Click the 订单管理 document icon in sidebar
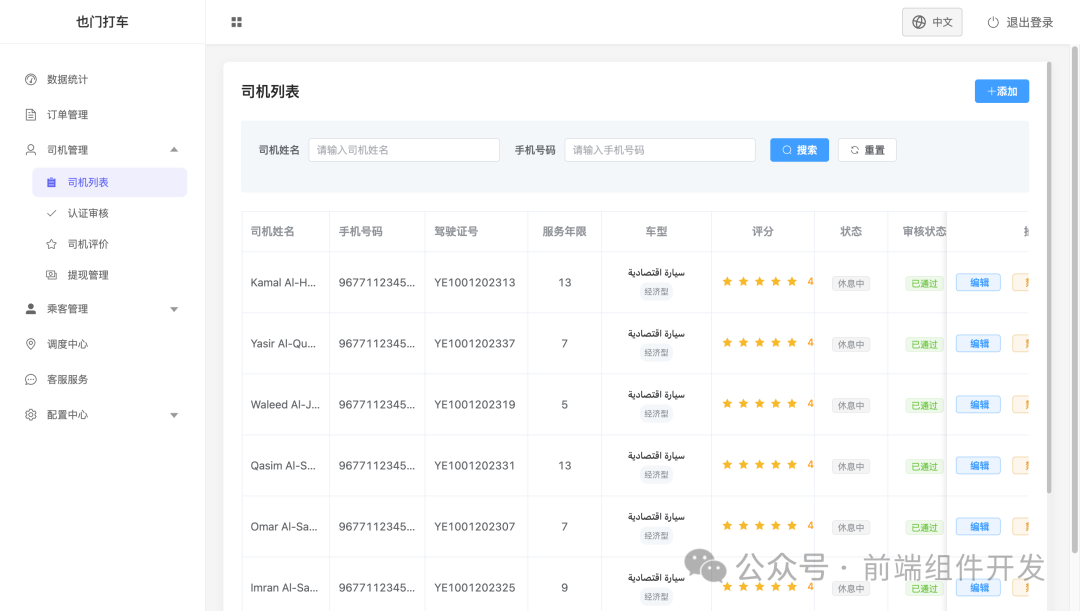Viewport: 1080px width, 611px height. pos(29,114)
